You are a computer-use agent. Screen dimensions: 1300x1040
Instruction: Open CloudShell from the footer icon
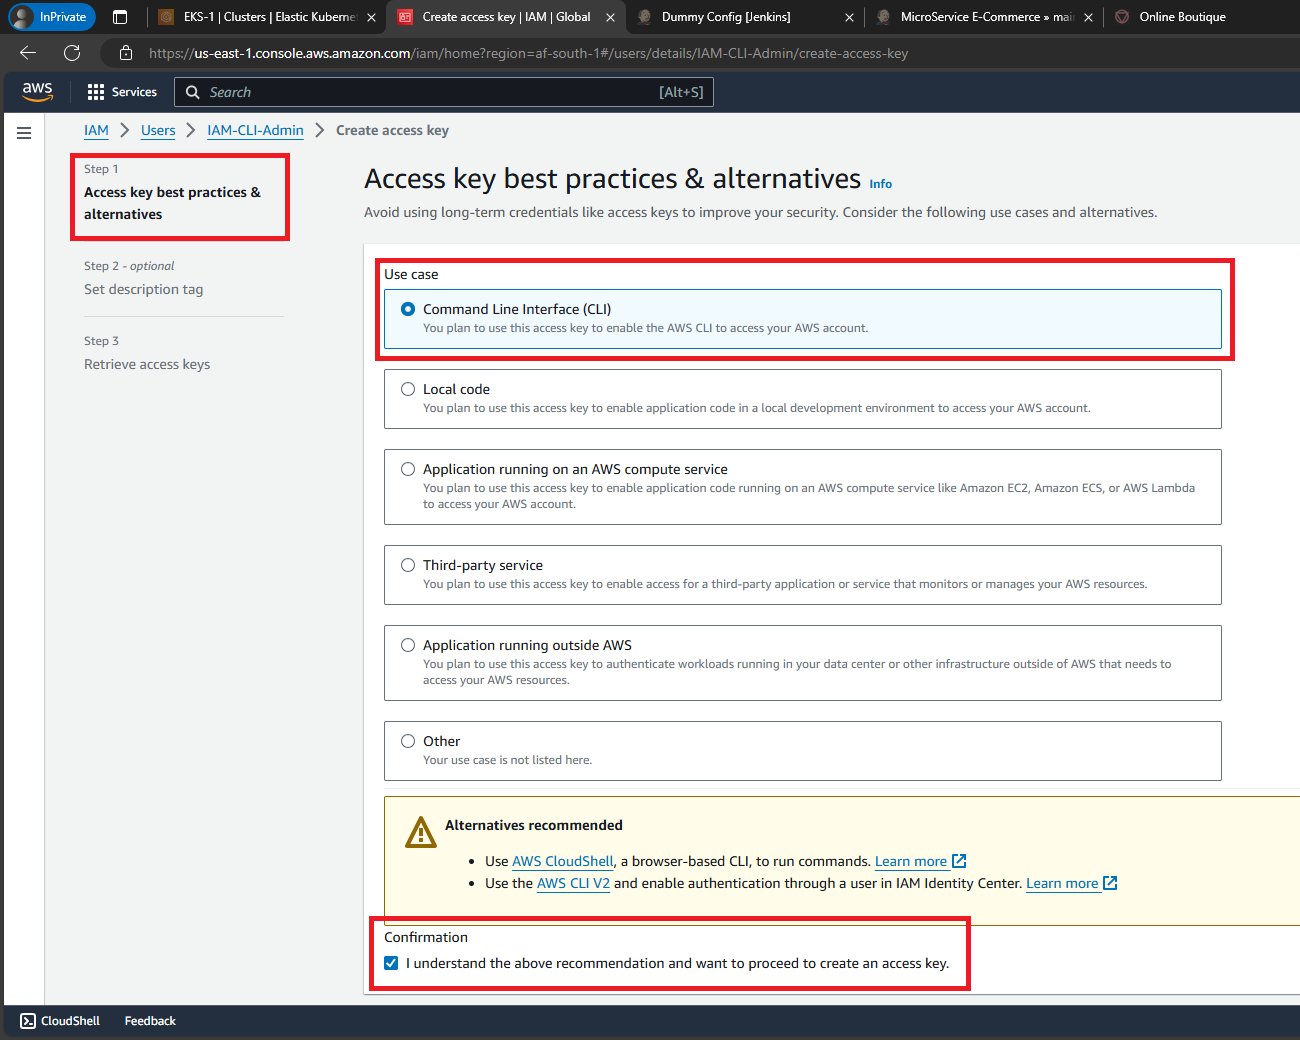[28, 1021]
